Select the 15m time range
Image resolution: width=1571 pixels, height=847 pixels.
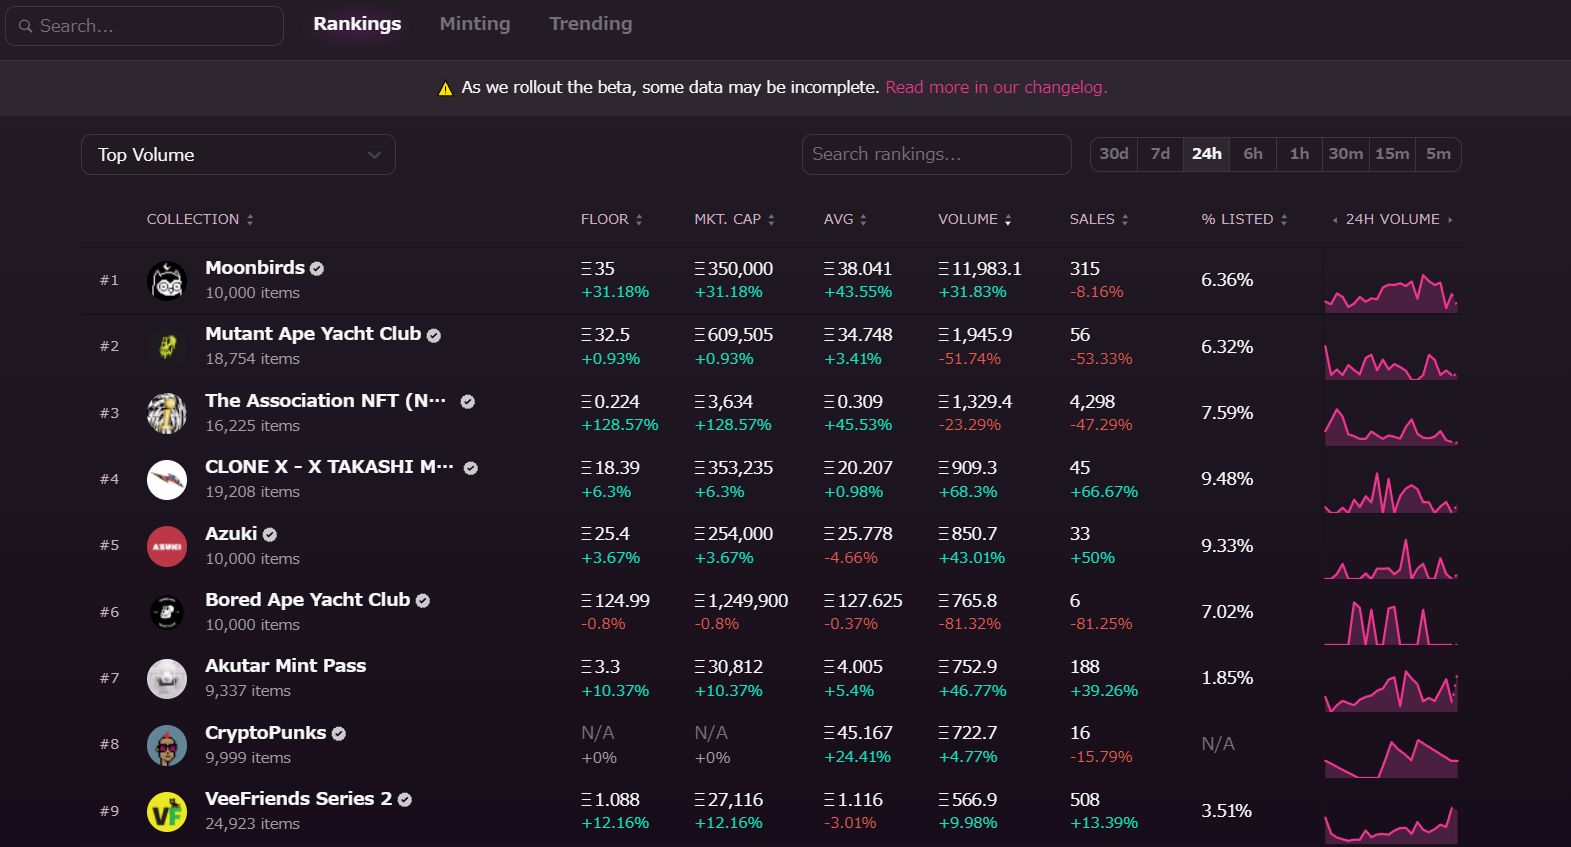(x=1392, y=154)
